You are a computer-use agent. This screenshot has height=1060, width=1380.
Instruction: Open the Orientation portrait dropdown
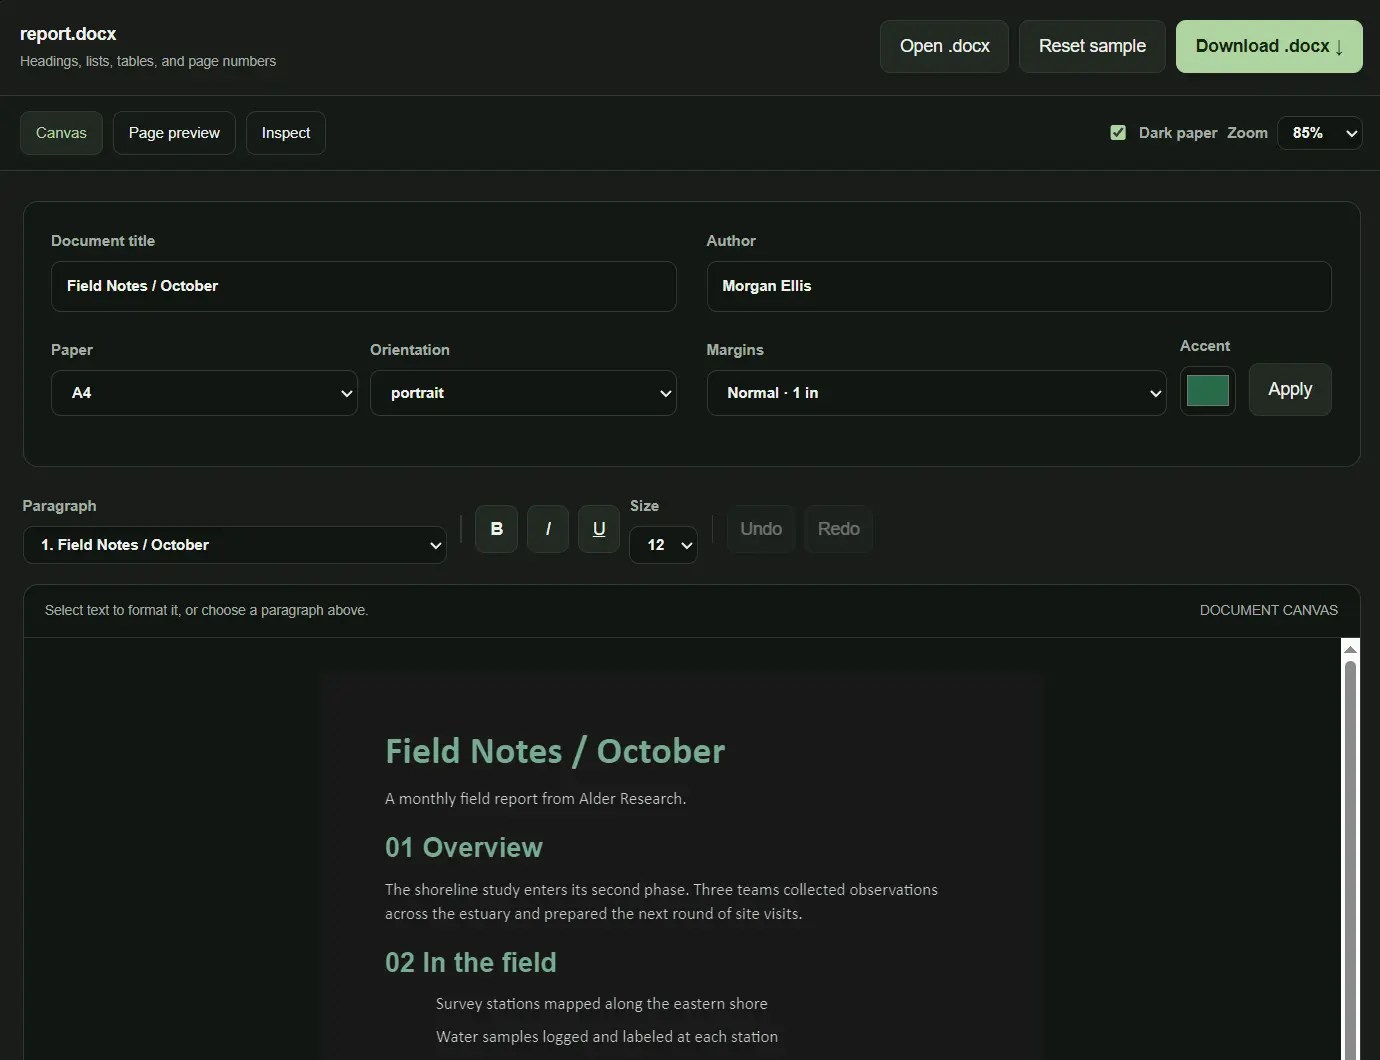pyautogui.click(x=523, y=393)
